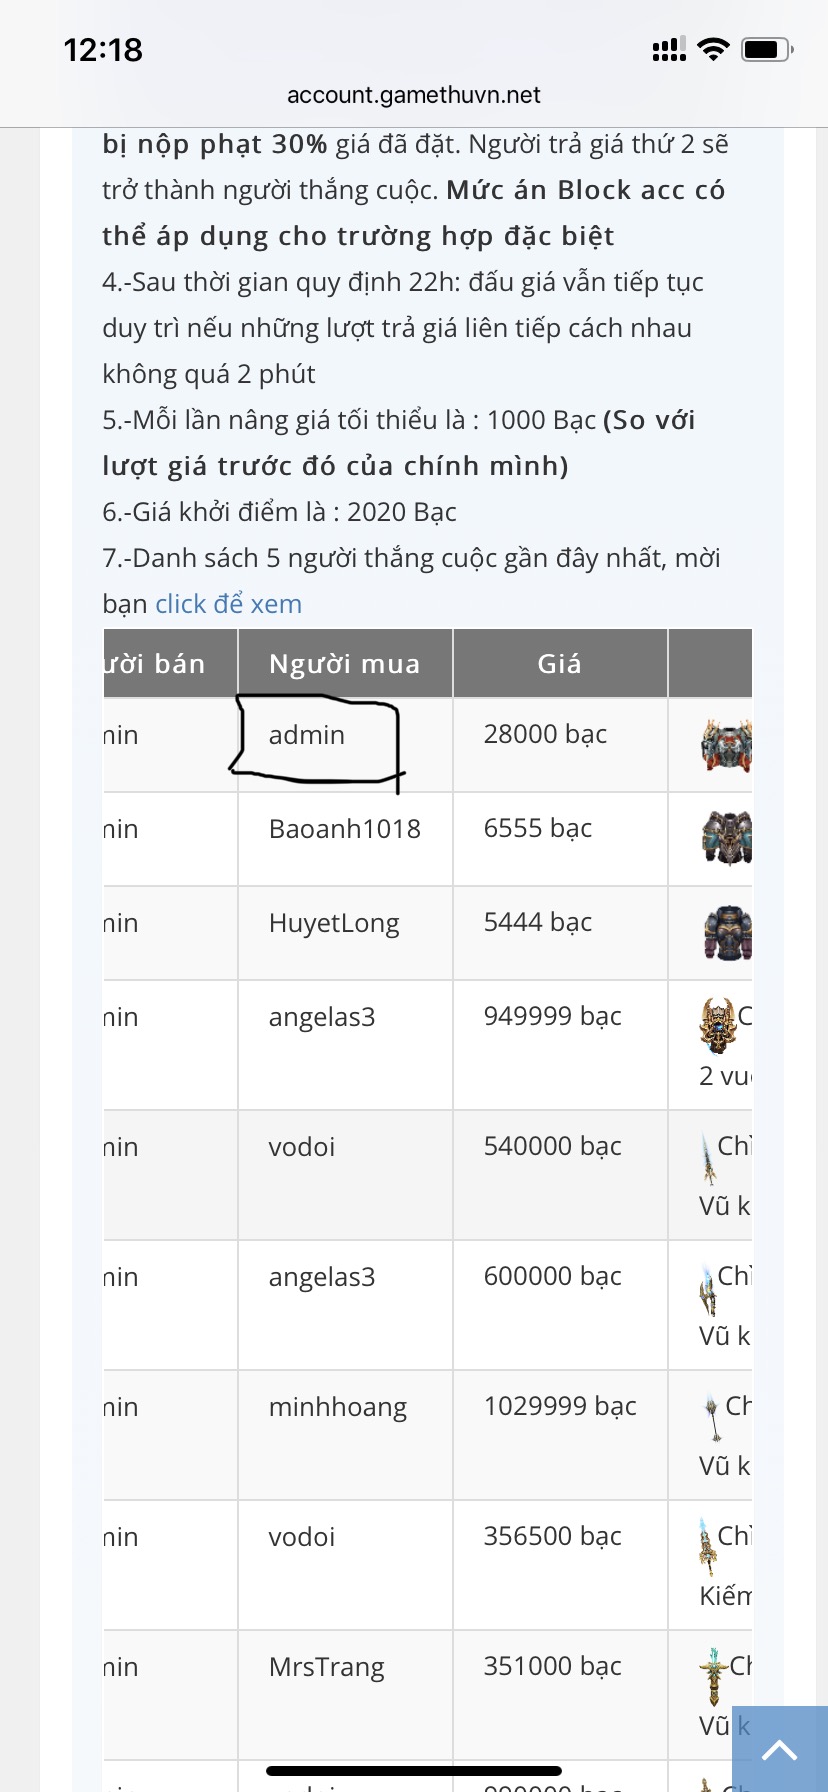Tap the battery icon in the status bar

pos(767,49)
